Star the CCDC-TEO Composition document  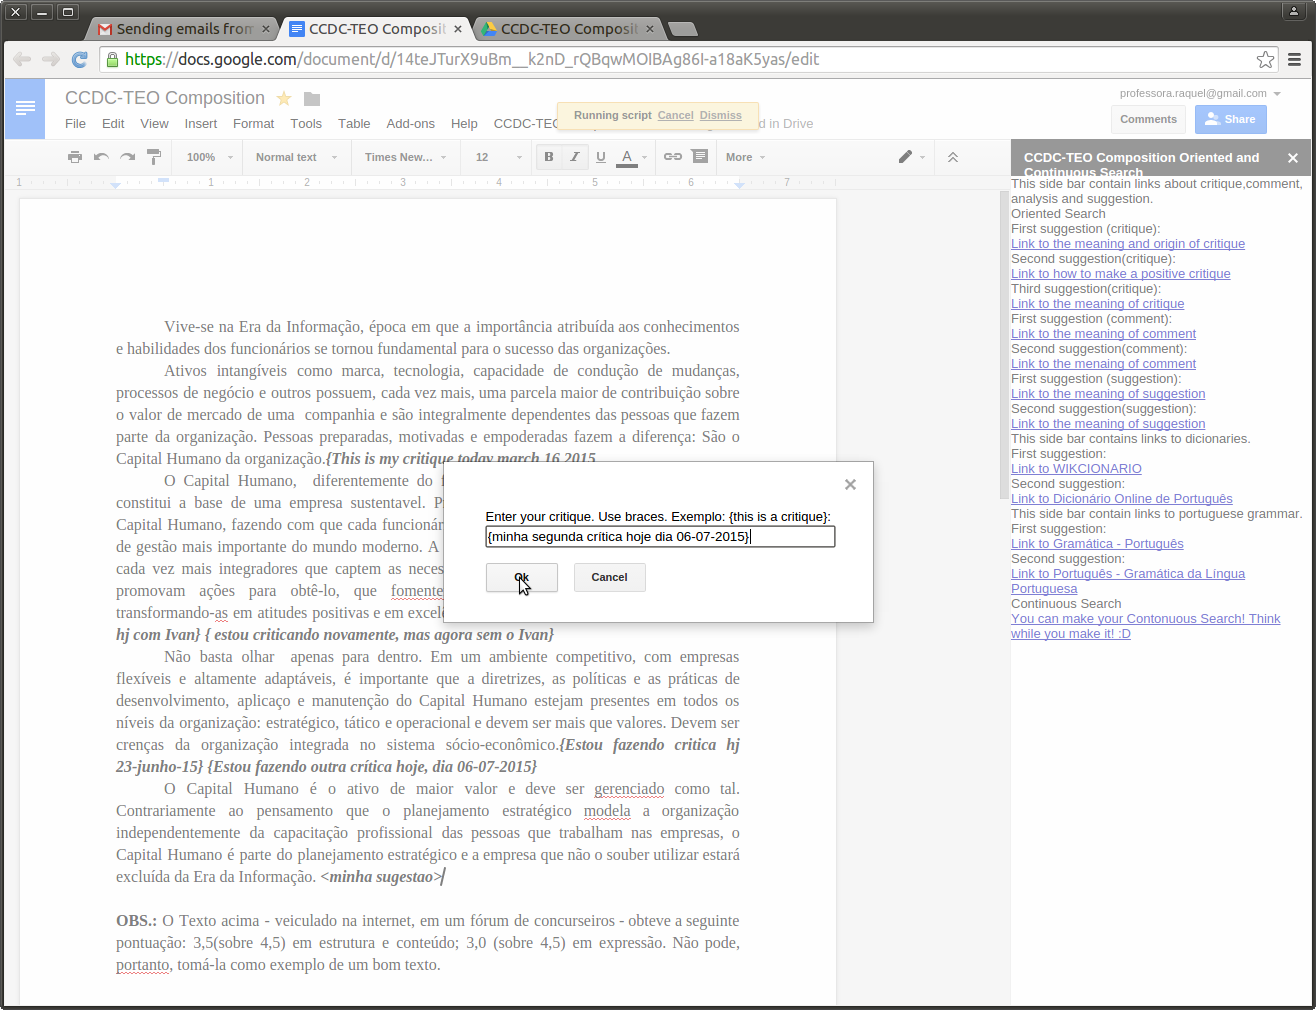(283, 98)
